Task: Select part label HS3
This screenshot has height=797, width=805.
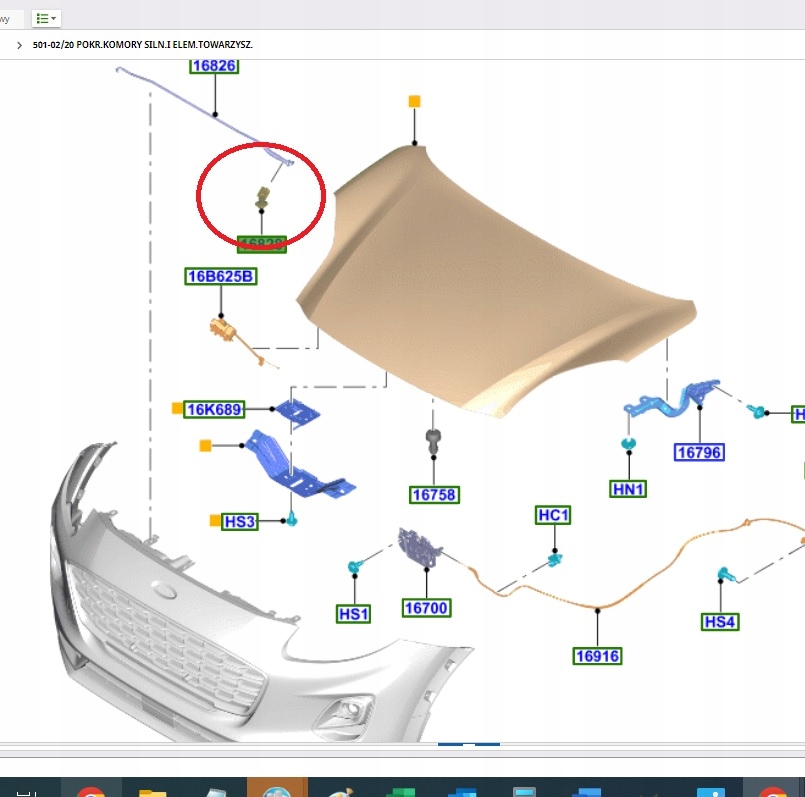Action: pos(240,522)
